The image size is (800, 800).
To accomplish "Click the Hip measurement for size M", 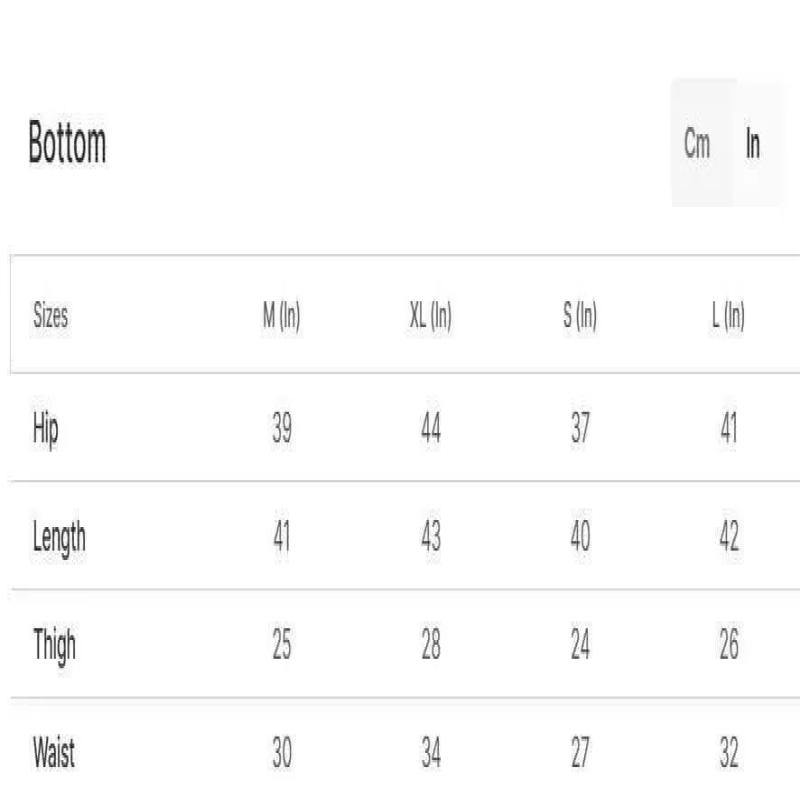I will [282, 429].
